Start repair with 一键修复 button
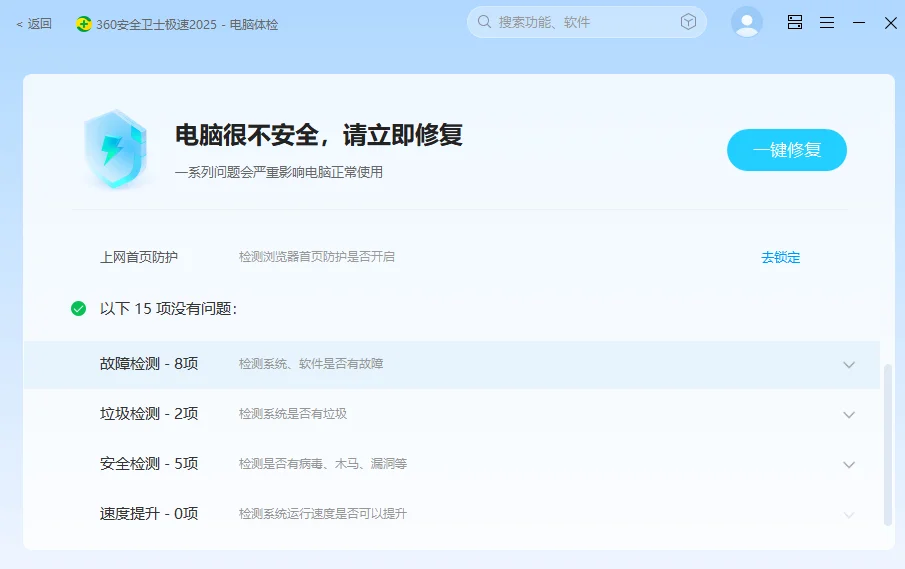The width and height of the screenshot is (905, 569). [x=787, y=150]
